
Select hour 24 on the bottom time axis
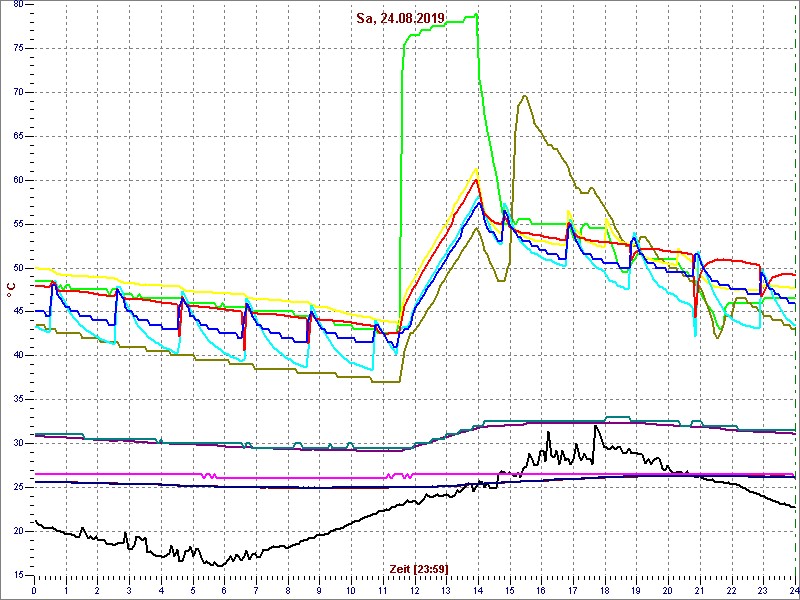pyautogui.click(x=793, y=589)
